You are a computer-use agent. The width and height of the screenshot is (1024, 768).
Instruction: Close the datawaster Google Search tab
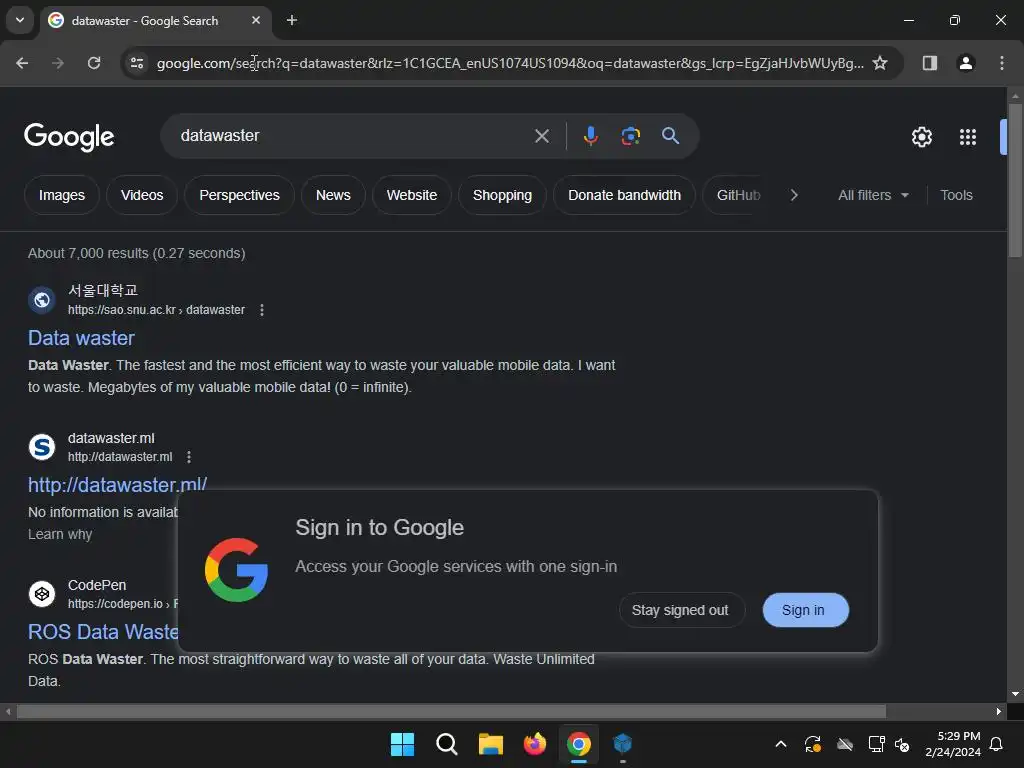[x=256, y=20]
